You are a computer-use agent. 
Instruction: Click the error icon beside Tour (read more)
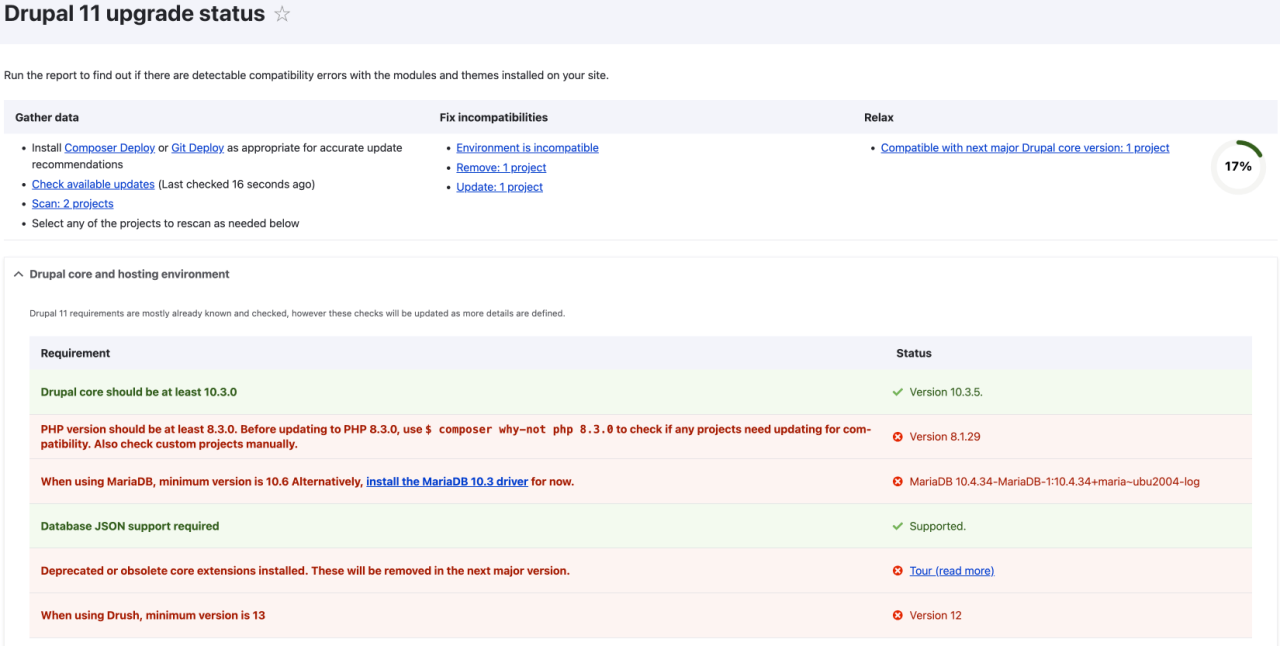pos(897,570)
